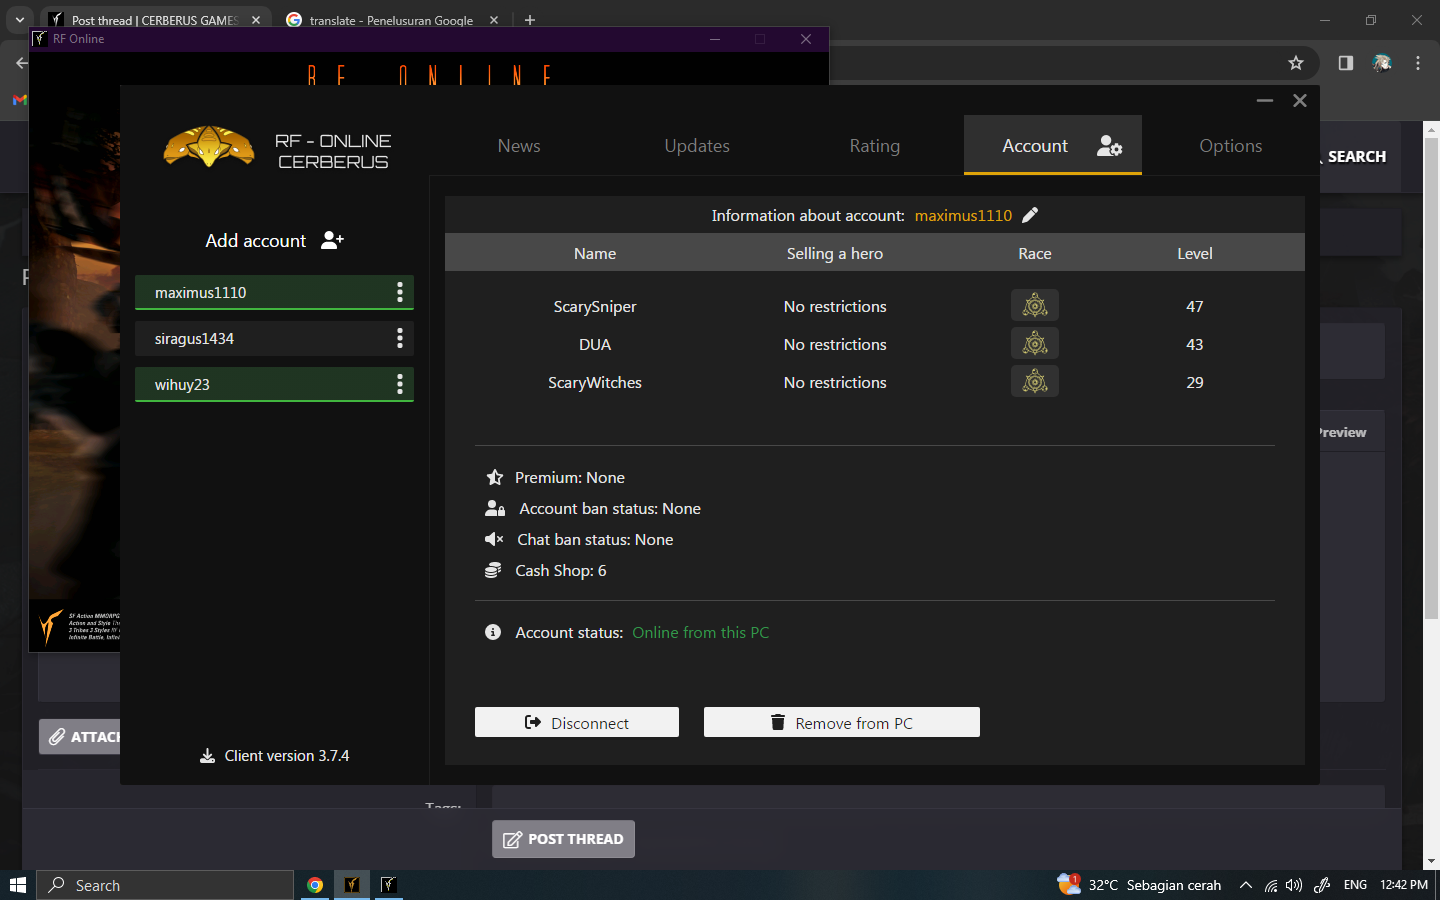This screenshot has width=1440, height=900.
Task: Click Client version 3.7.4 text
Action: [x=287, y=756]
